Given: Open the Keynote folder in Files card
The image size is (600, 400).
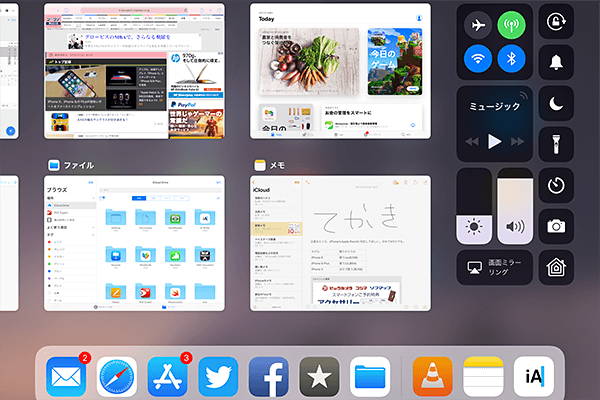Looking at the screenshot, I should 116,256.
